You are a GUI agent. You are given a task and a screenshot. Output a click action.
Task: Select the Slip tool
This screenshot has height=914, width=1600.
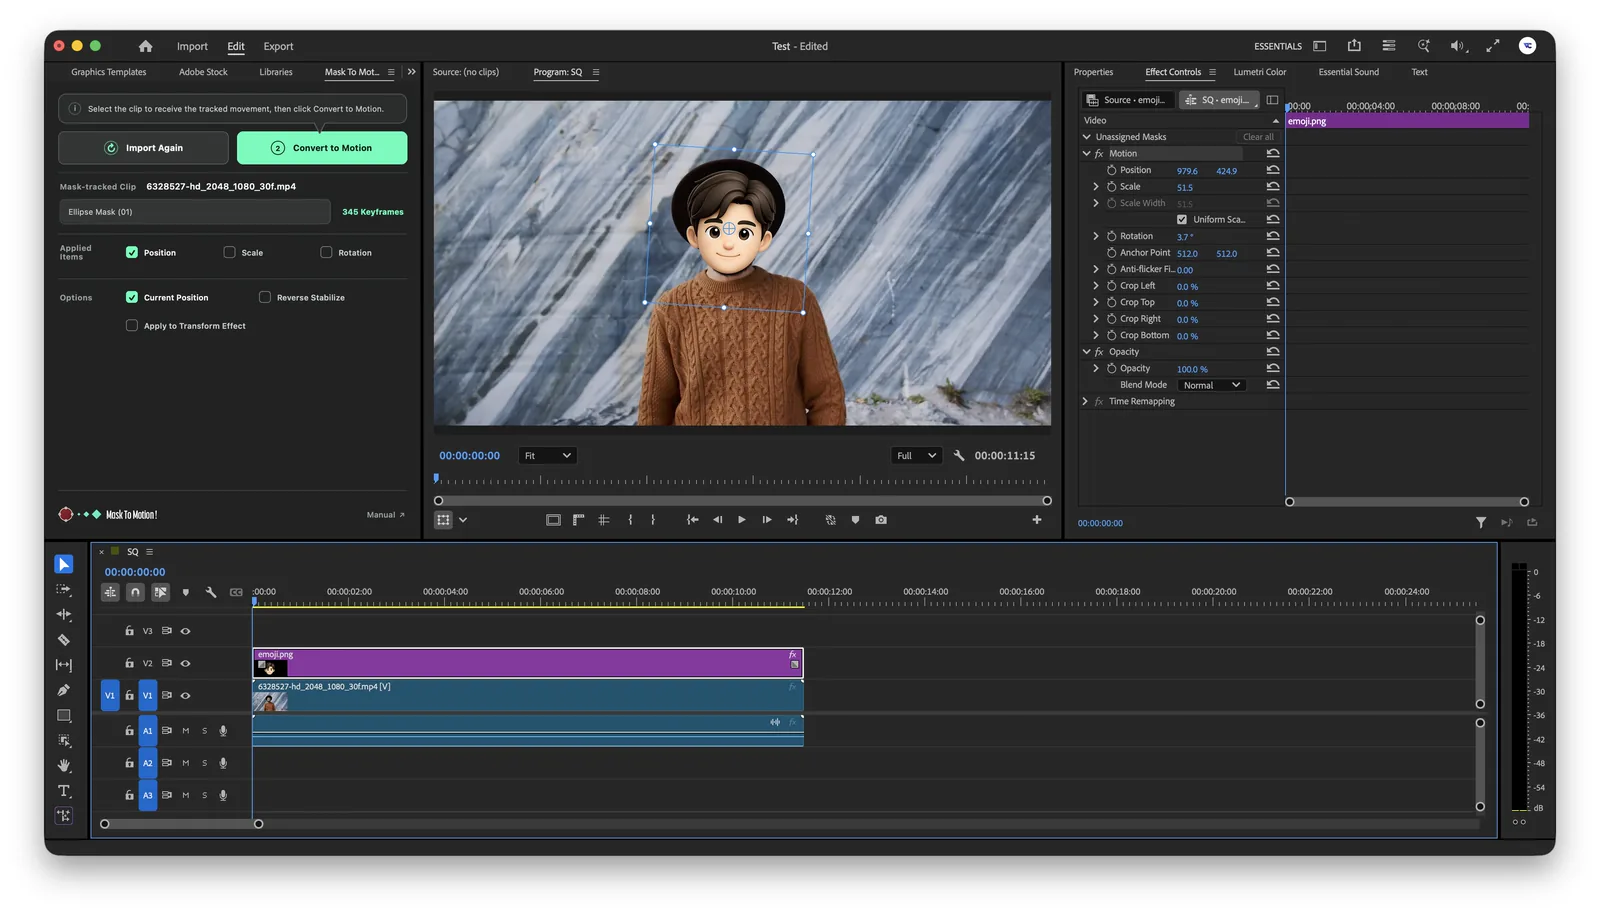point(64,665)
